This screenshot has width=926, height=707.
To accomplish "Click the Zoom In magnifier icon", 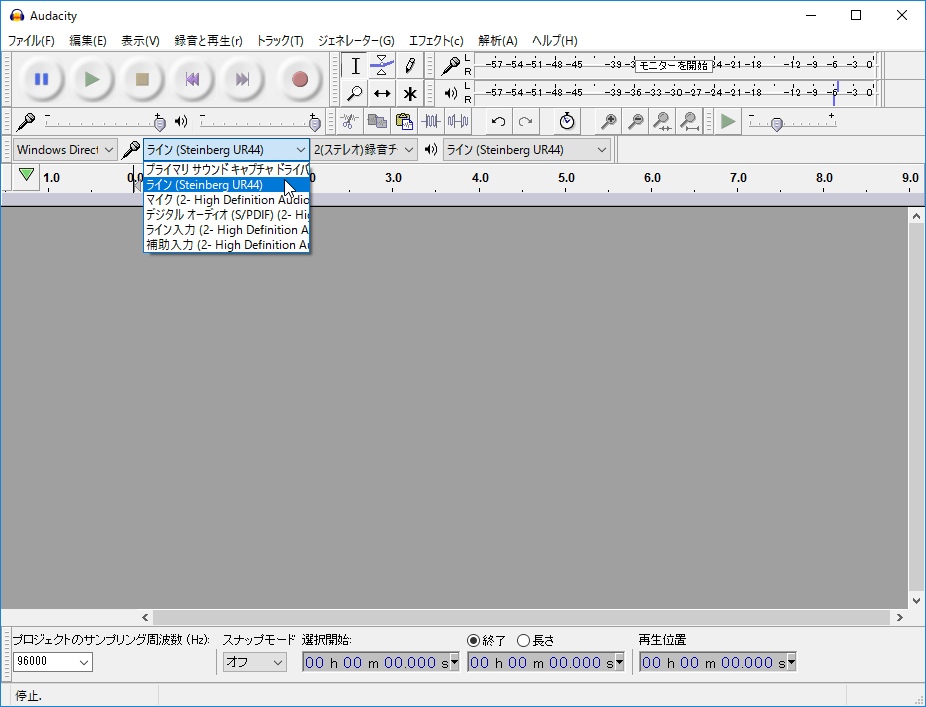I will pyautogui.click(x=608, y=122).
